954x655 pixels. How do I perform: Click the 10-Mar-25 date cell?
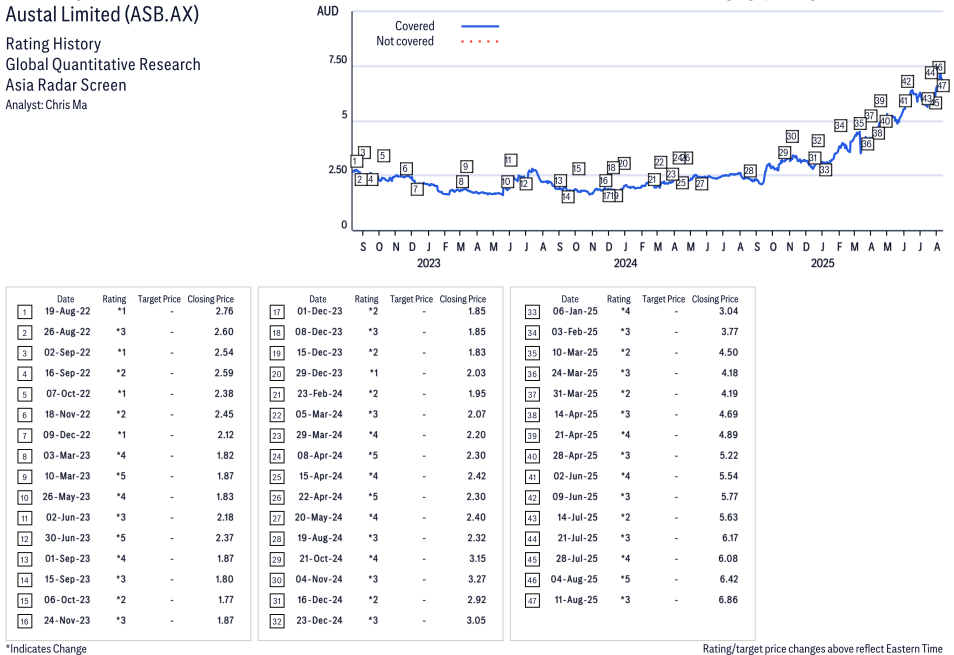pyautogui.click(x=575, y=353)
